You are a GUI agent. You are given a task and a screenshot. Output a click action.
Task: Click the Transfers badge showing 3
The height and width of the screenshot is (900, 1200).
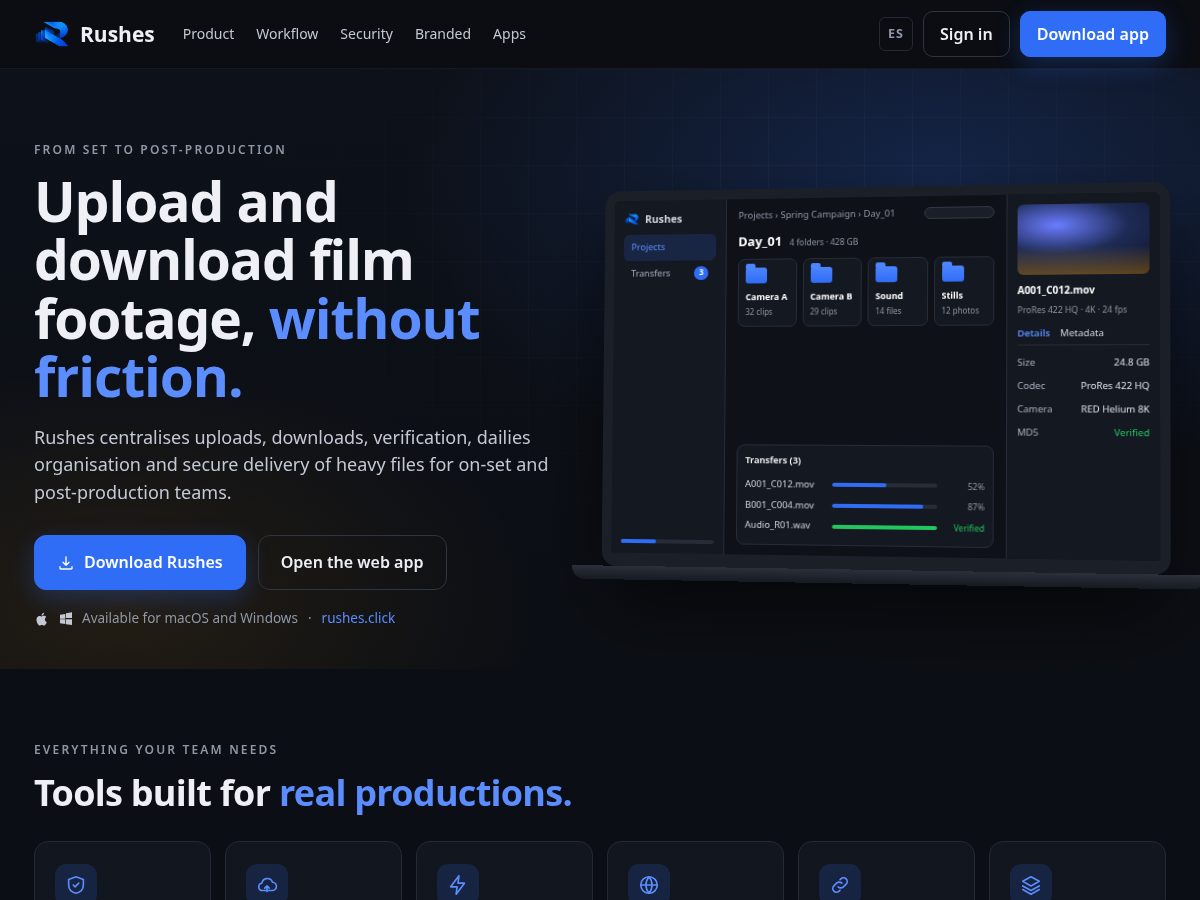point(701,273)
